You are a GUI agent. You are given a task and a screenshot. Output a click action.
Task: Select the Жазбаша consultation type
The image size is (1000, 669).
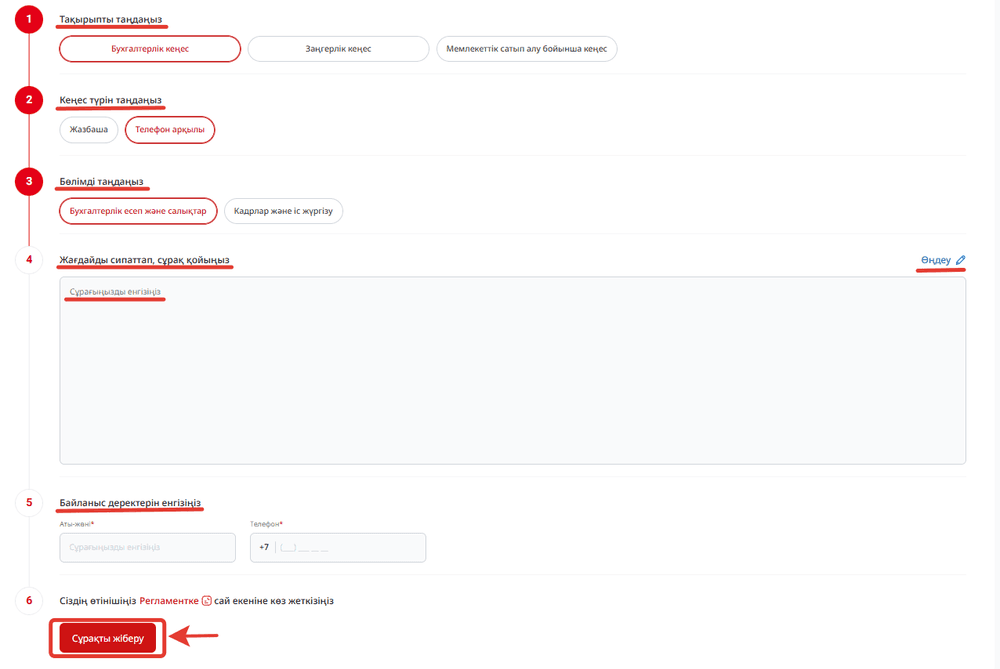coord(89,130)
